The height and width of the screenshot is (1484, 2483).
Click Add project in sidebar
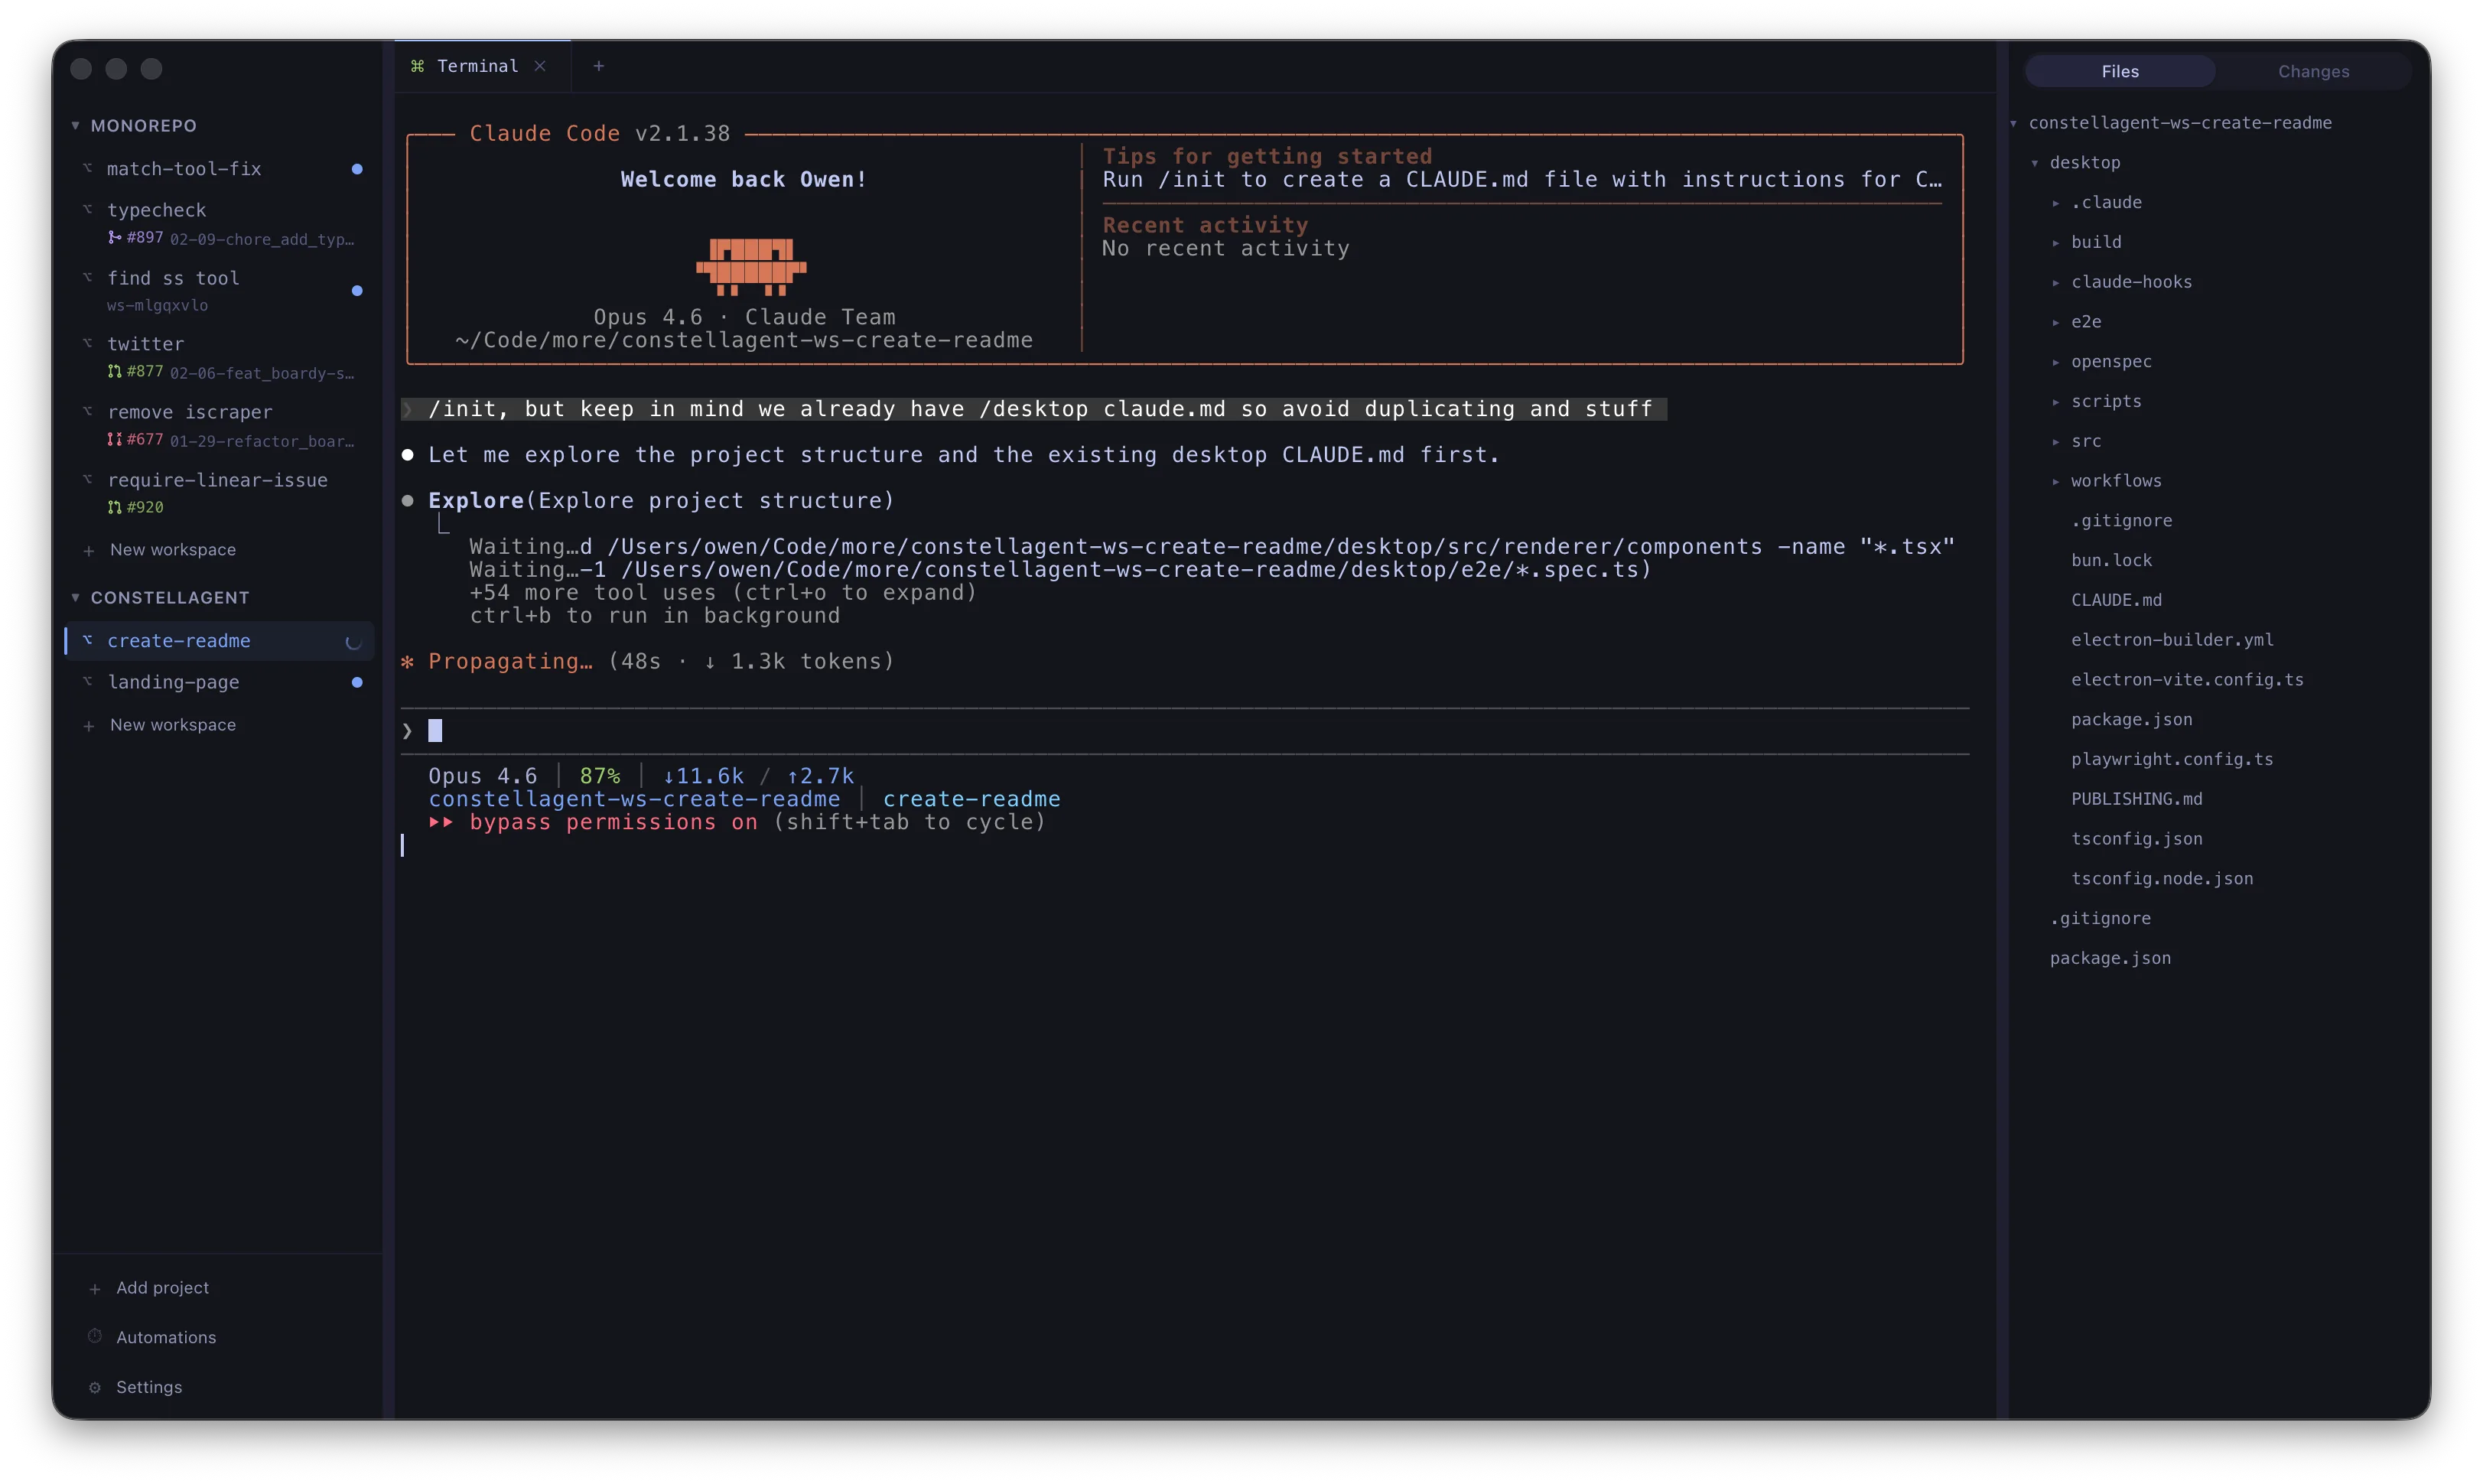pyautogui.click(x=162, y=1288)
